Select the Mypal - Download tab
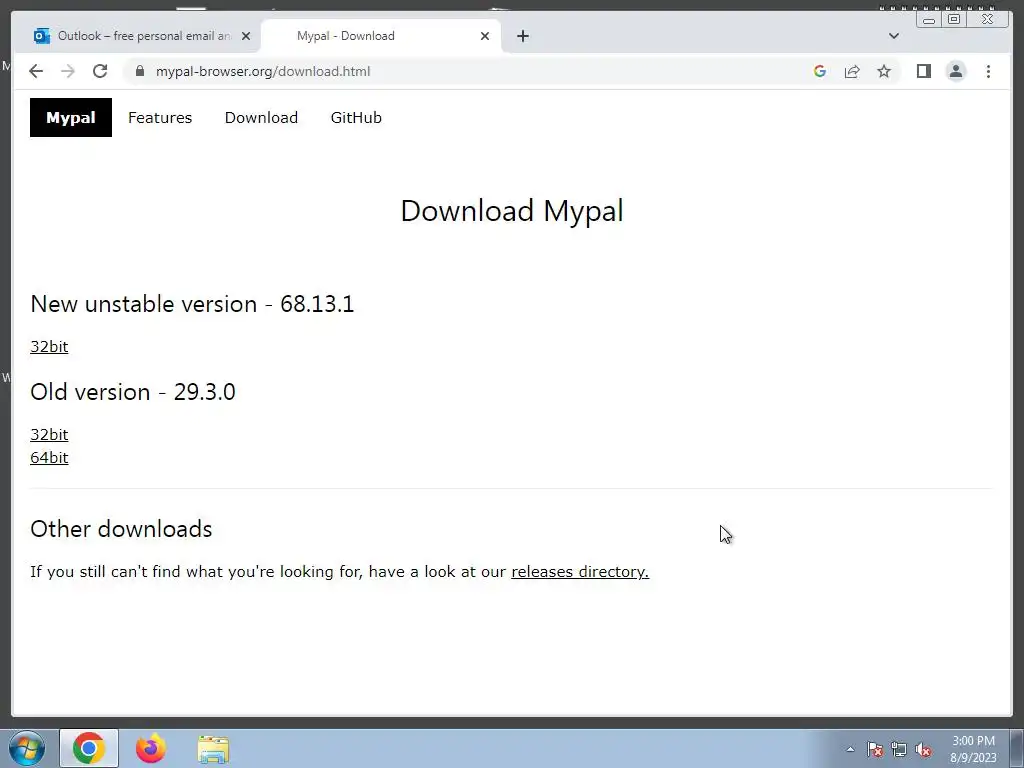 click(x=381, y=36)
